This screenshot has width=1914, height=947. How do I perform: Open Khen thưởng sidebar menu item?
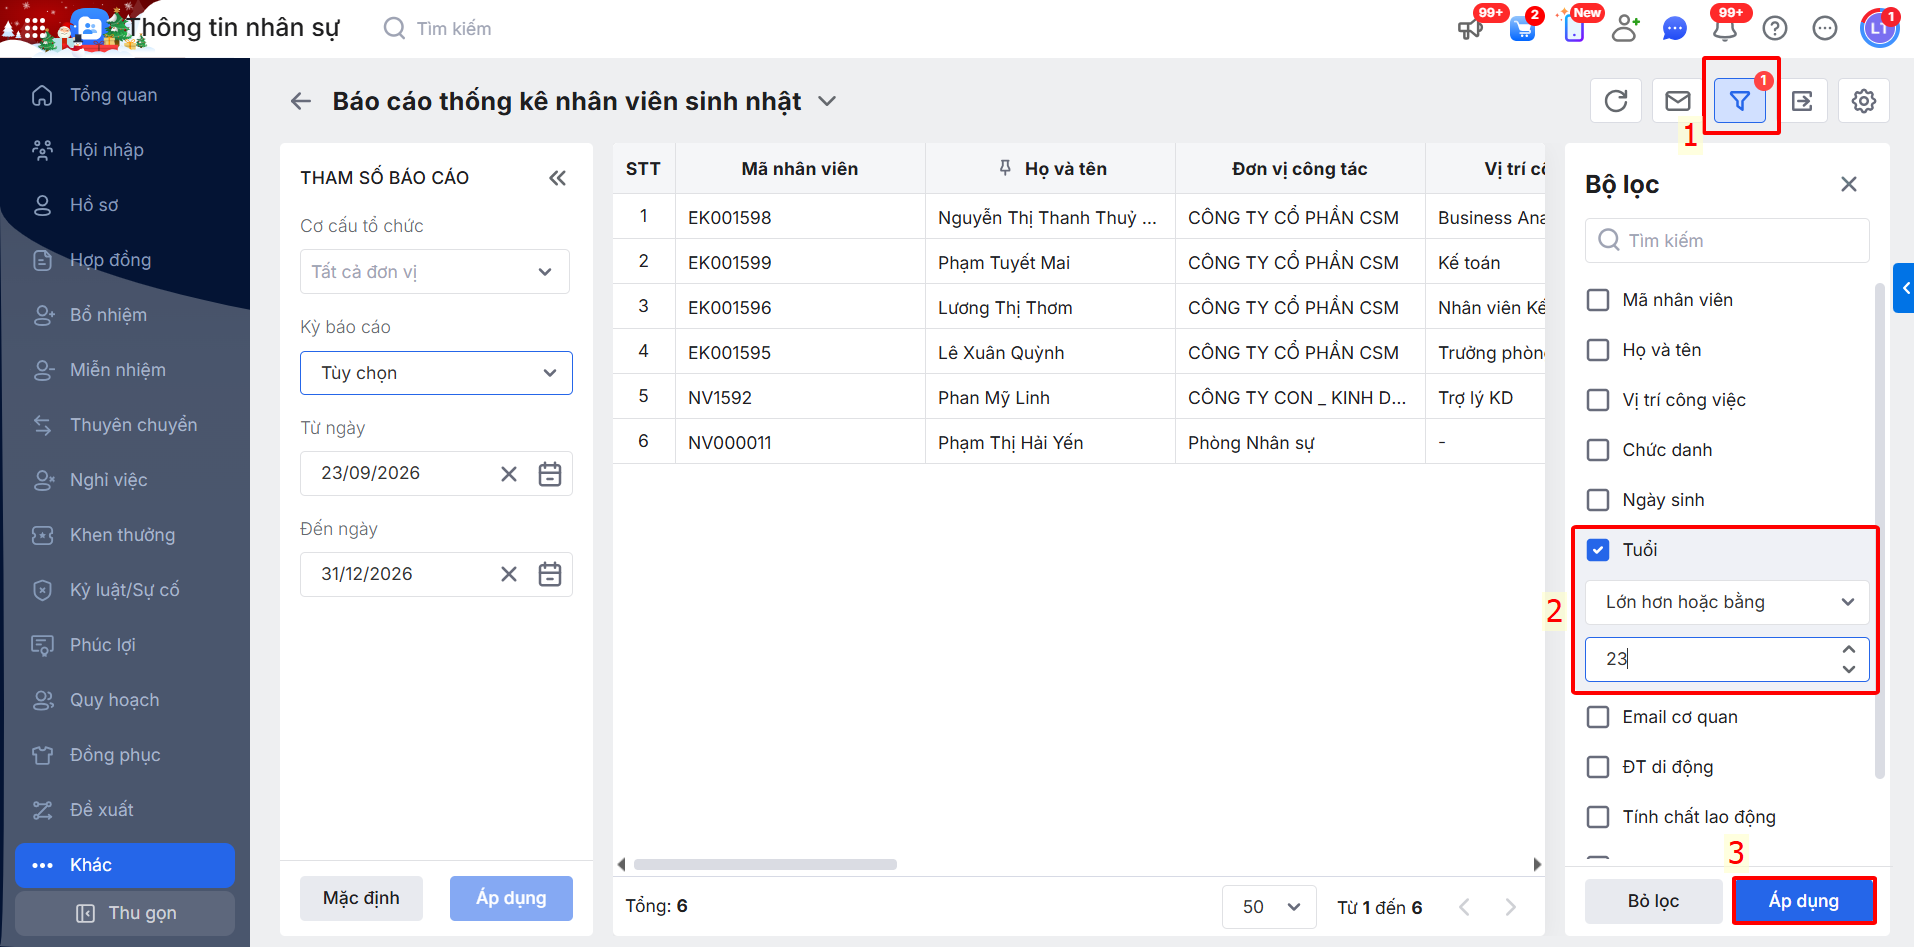[x=122, y=535]
